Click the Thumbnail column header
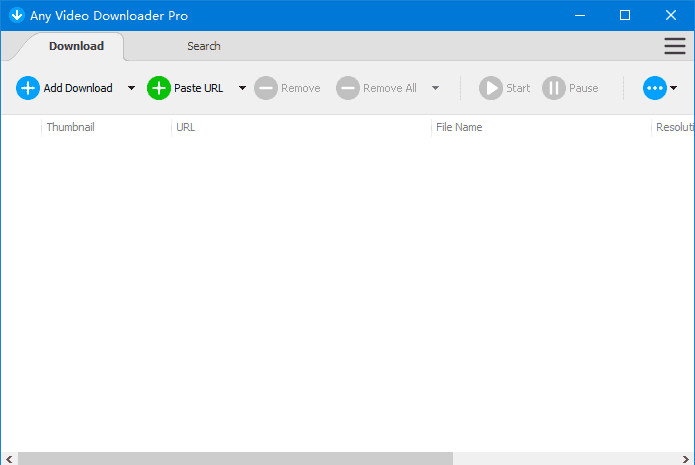The image size is (695, 465). click(x=106, y=127)
